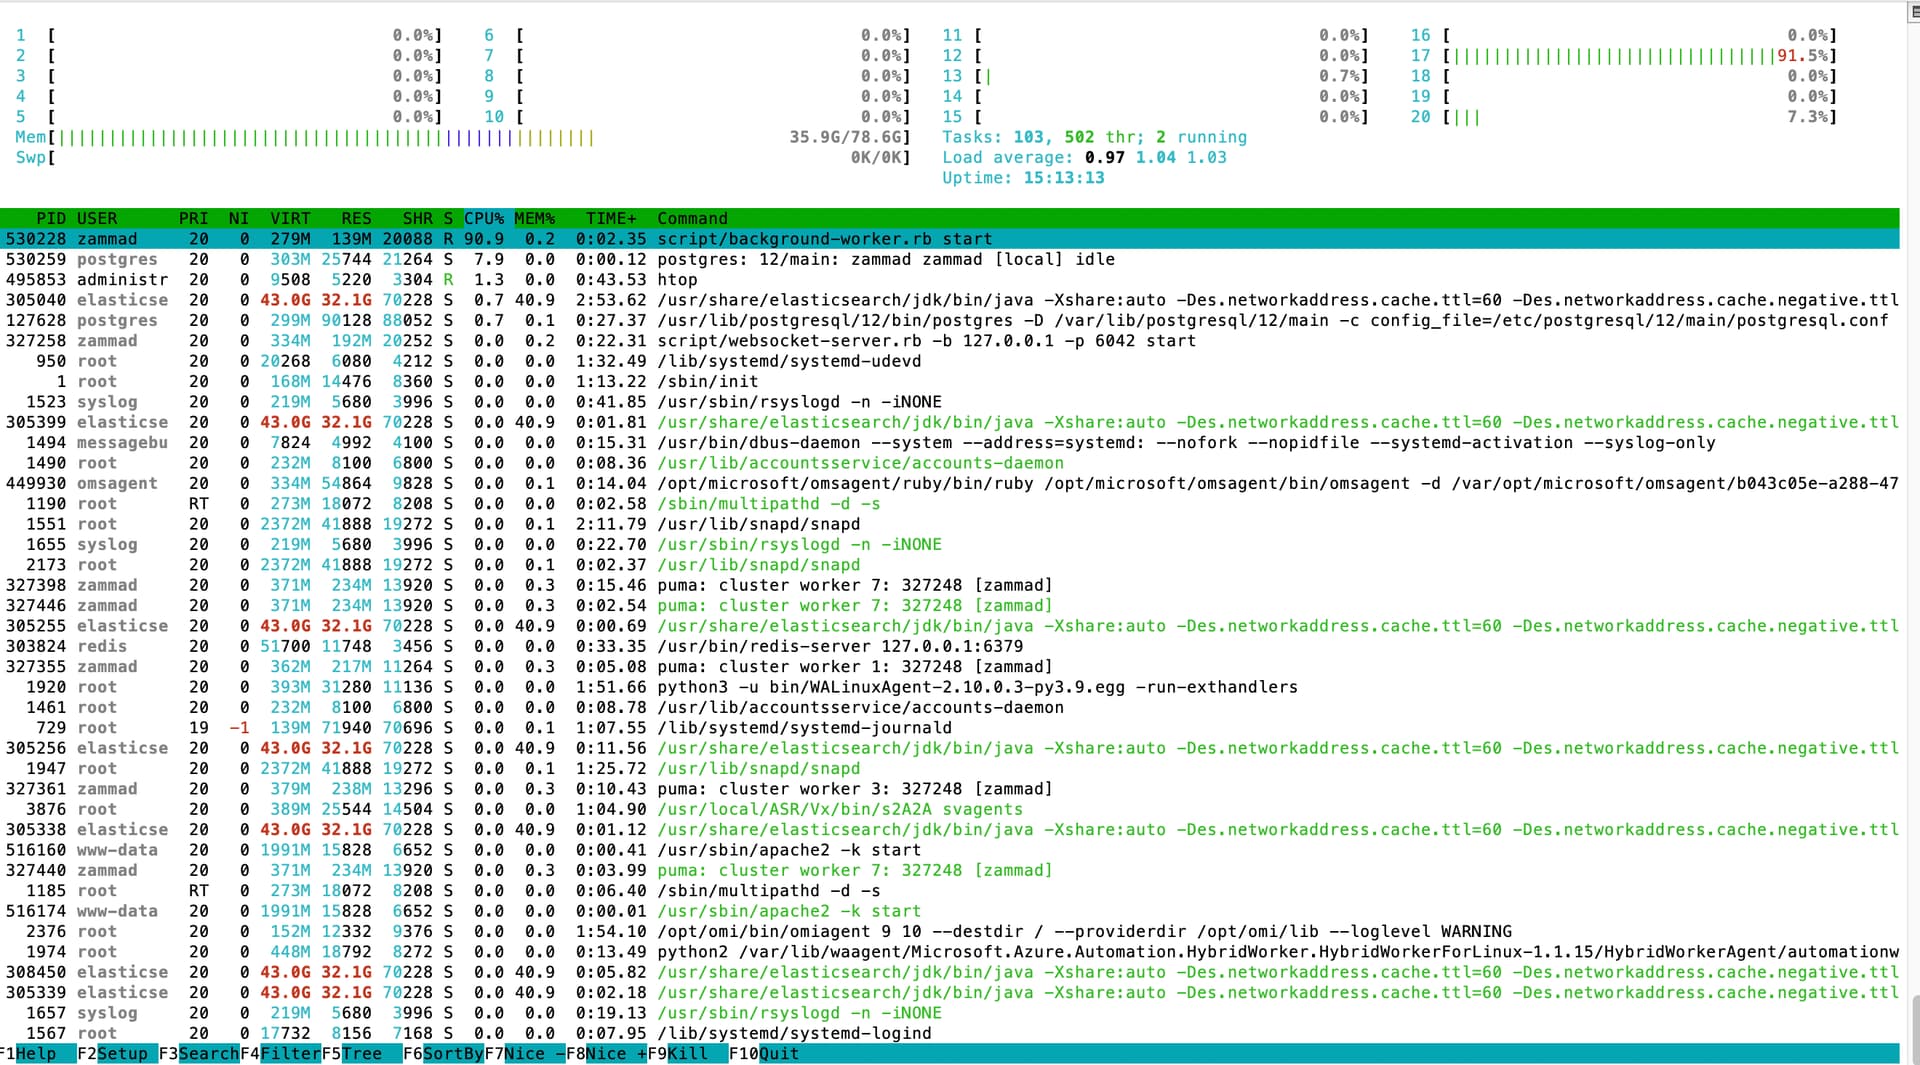Viewport: 1920px width, 1065px height.
Task: Sort by RES column header
Action: click(x=356, y=218)
